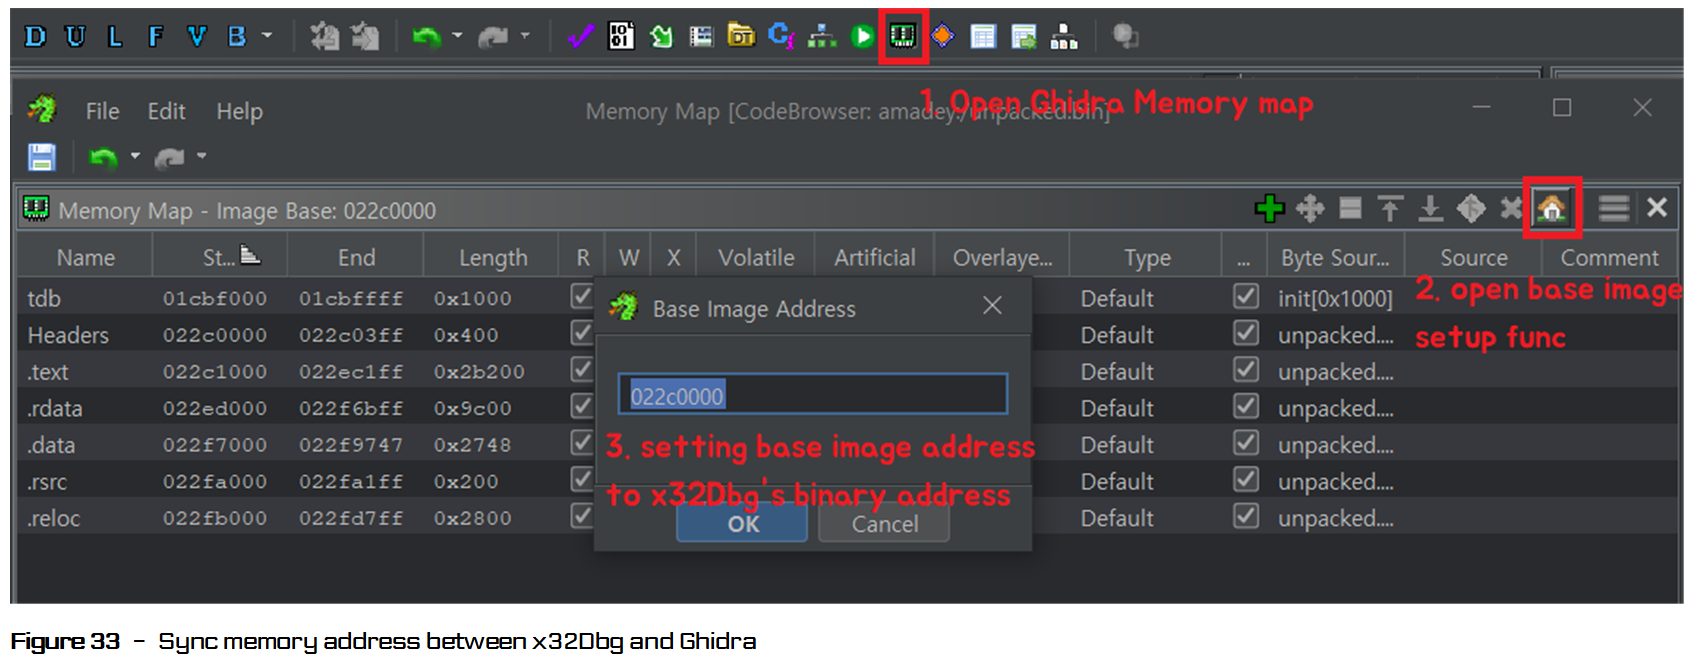Click the Set Image Base house icon
The height and width of the screenshot is (658, 1689).
[x=1552, y=208]
